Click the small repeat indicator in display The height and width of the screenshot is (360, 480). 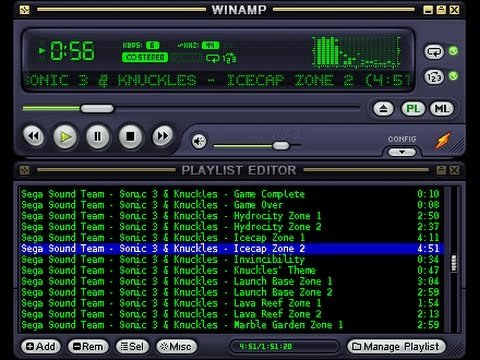click(212, 58)
